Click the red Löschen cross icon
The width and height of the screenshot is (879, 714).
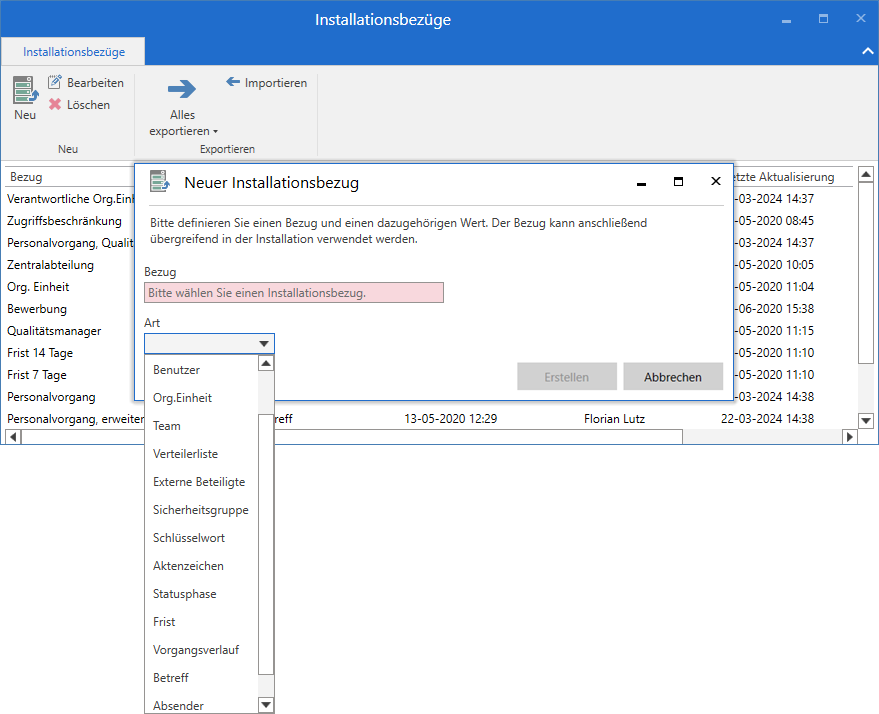(x=55, y=105)
